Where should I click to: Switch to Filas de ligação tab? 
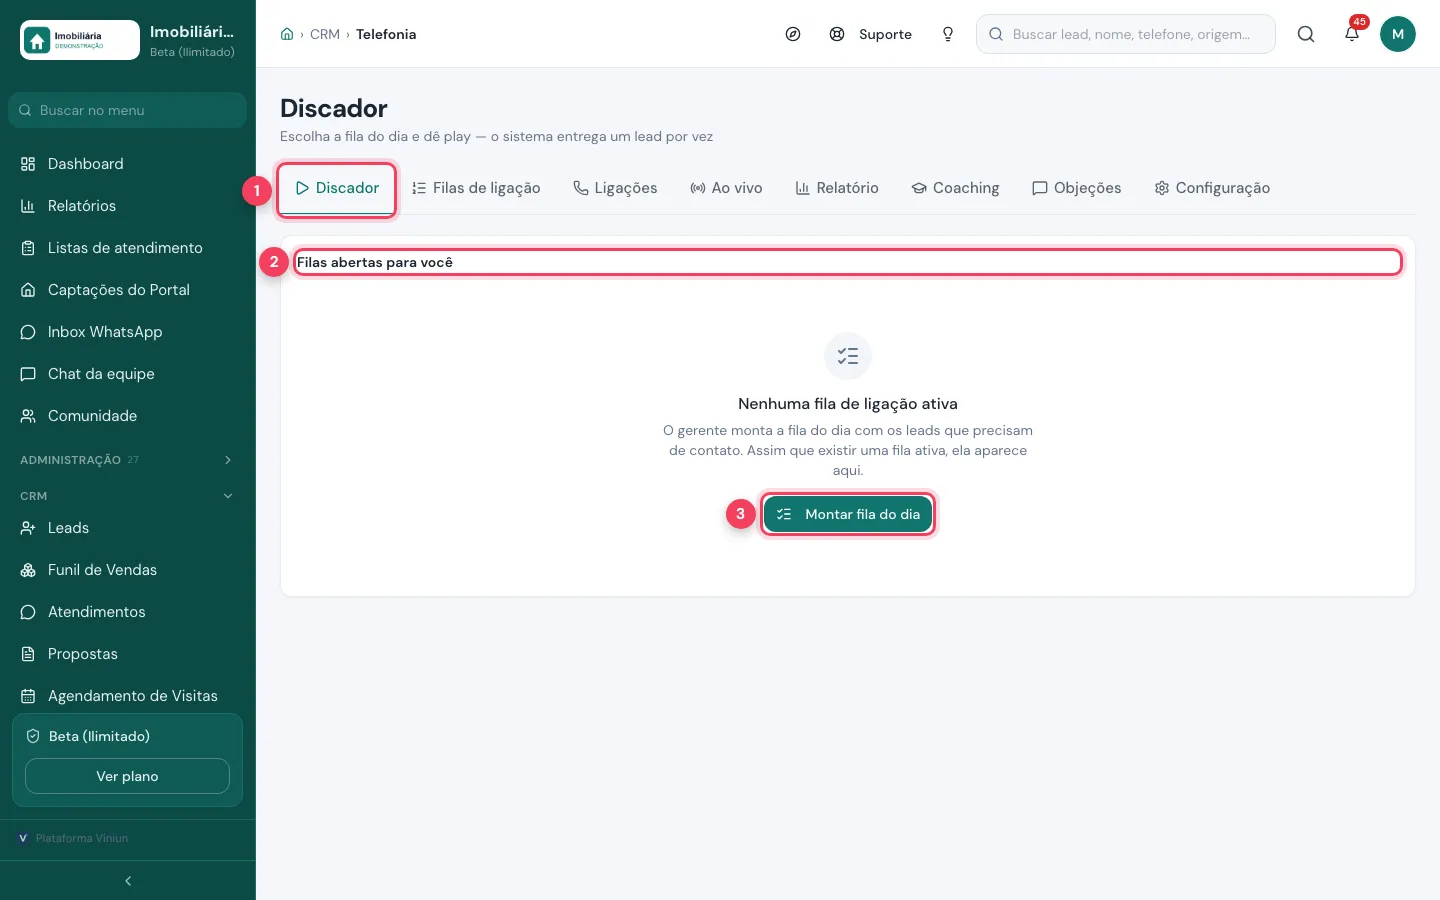click(x=476, y=188)
